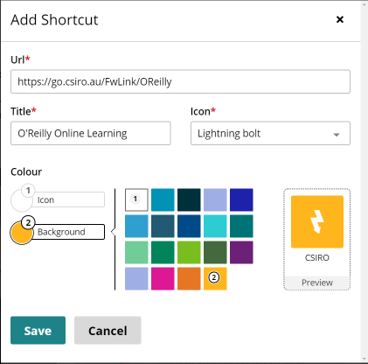Image resolution: width=368 pixels, height=364 pixels.
Task: Choose the magenta pink swatch in the bottom row
Action: 163,279
